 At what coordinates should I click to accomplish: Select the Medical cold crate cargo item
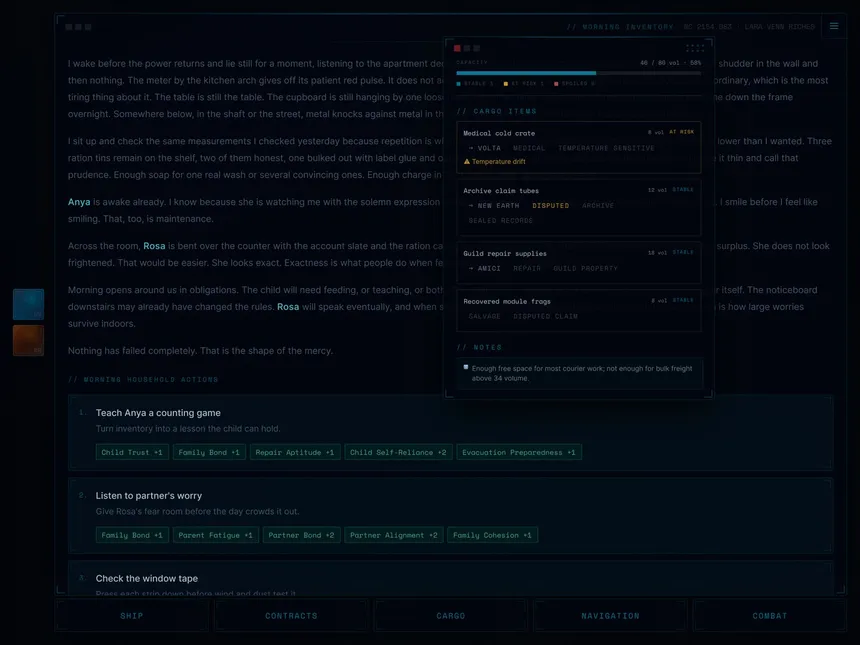[579, 147]
